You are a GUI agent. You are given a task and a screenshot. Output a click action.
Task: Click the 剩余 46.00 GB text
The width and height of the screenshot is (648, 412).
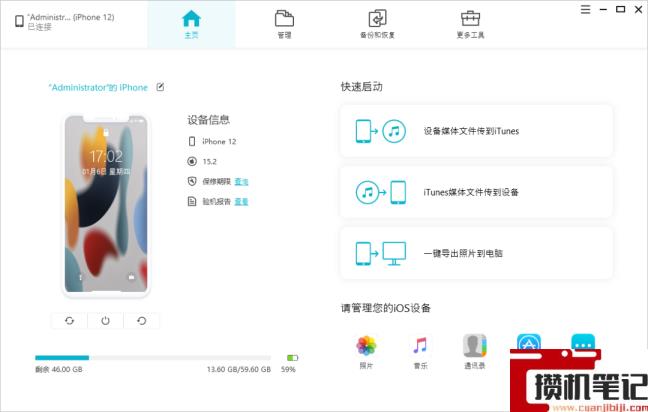pyautogui.click(x=59, y=369)
